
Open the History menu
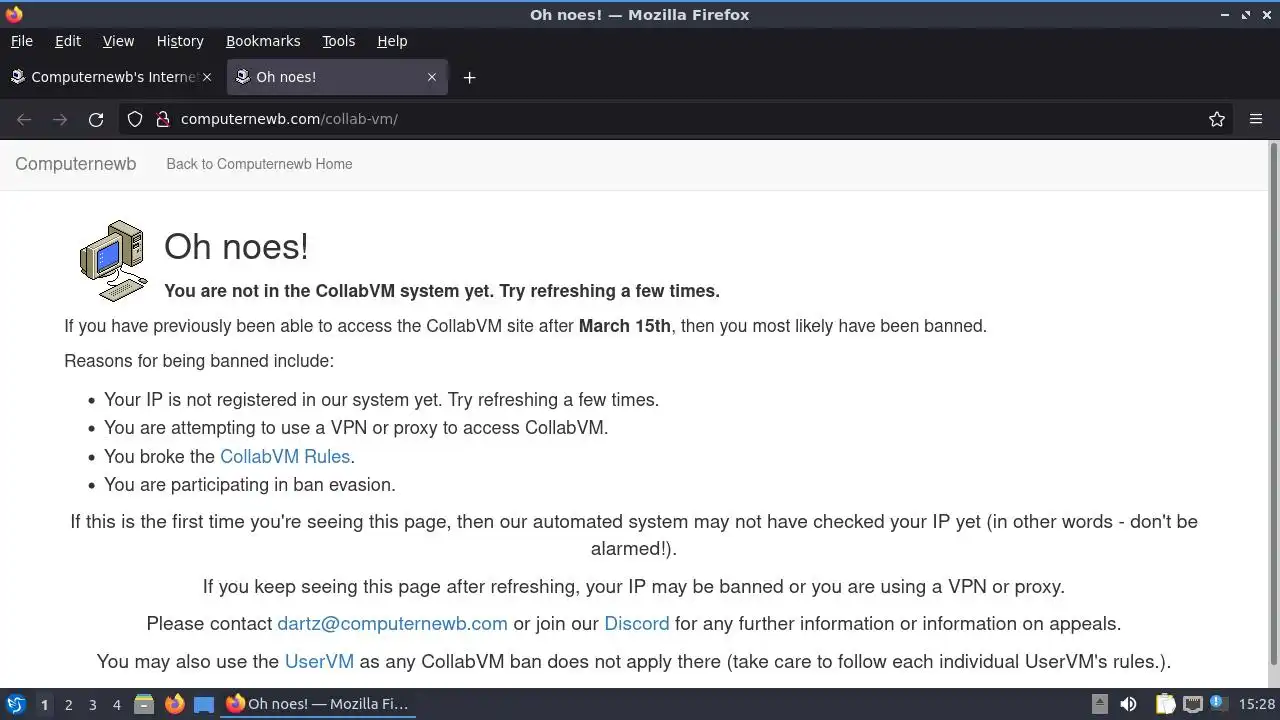pos(180,41)
